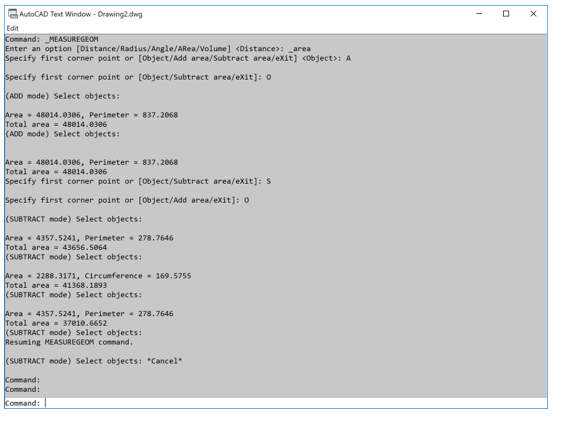Click the 'Enter an option' Distance/Radius line
The image size is (562, 421).
(x=158, y=49)
